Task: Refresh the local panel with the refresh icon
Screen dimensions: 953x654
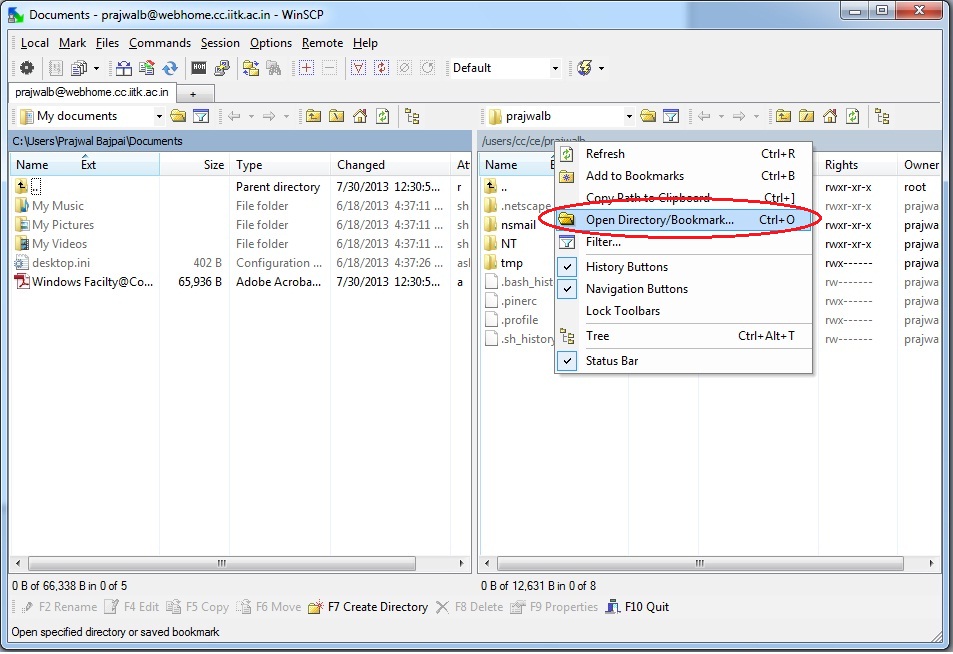Action: coord(384,116)
